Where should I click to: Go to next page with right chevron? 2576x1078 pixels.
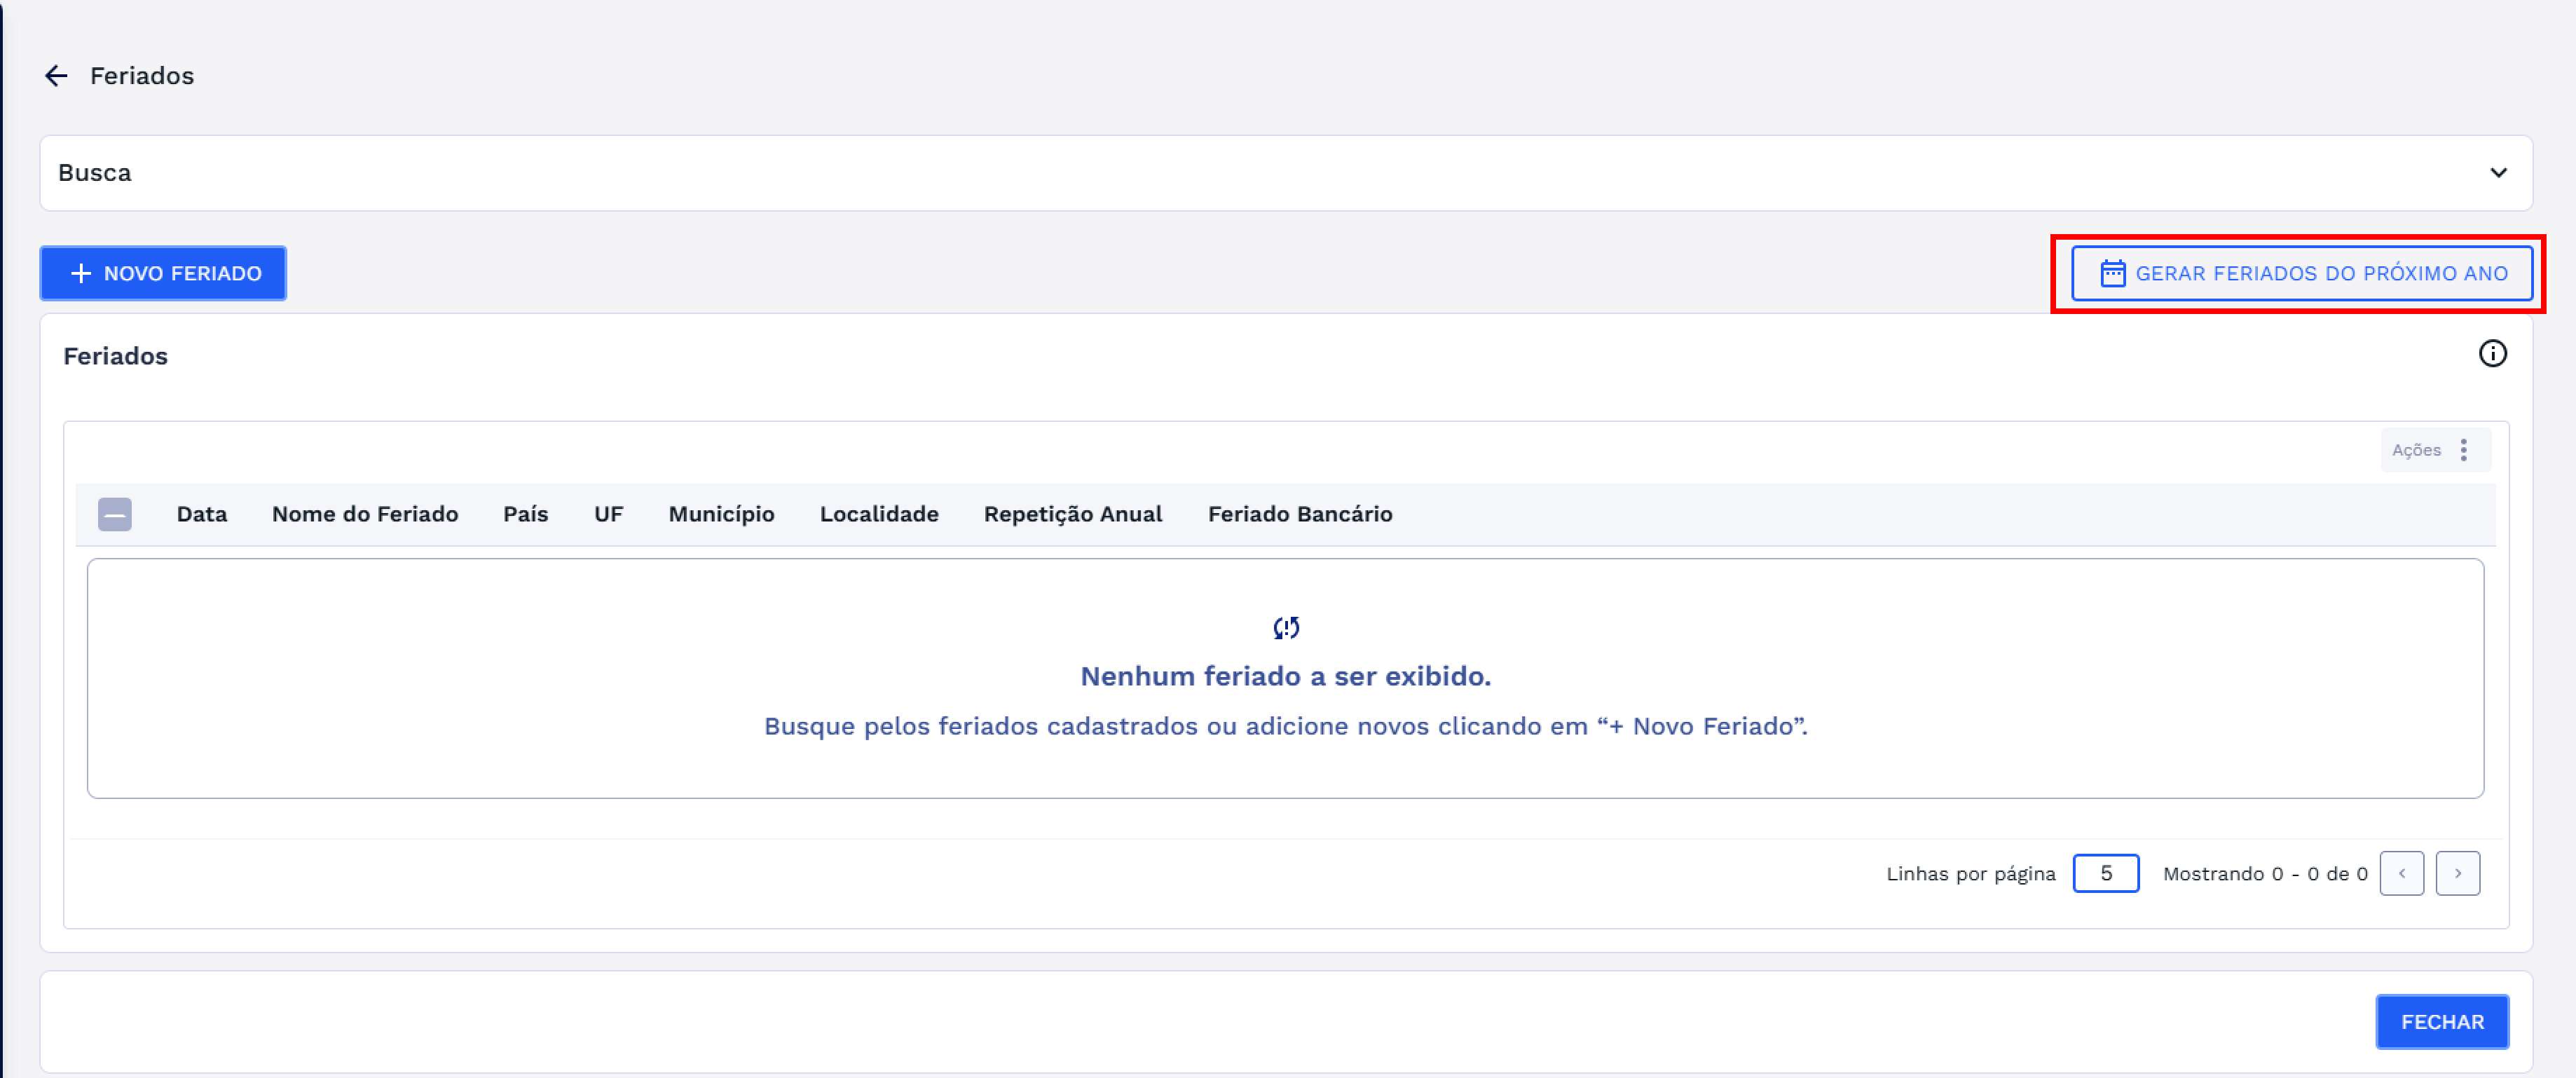tap(2457, 873)
